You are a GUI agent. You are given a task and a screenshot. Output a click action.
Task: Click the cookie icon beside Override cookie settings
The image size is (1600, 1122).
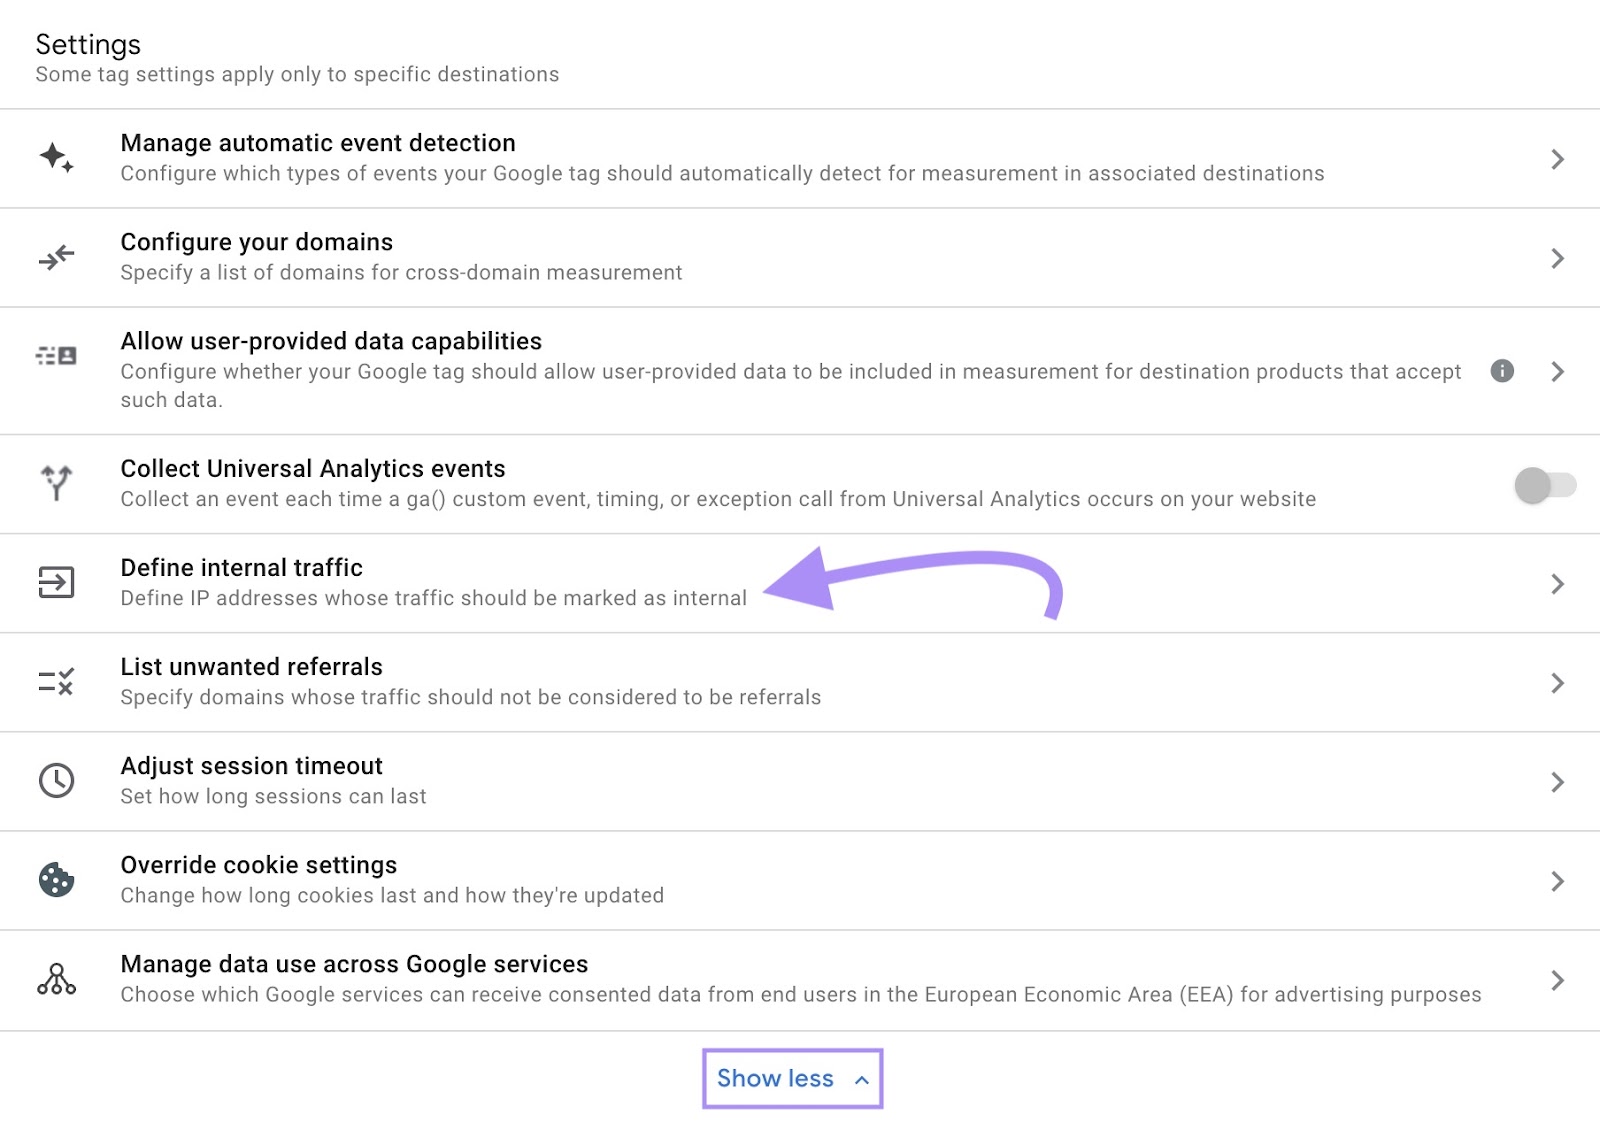coord(55,879)
